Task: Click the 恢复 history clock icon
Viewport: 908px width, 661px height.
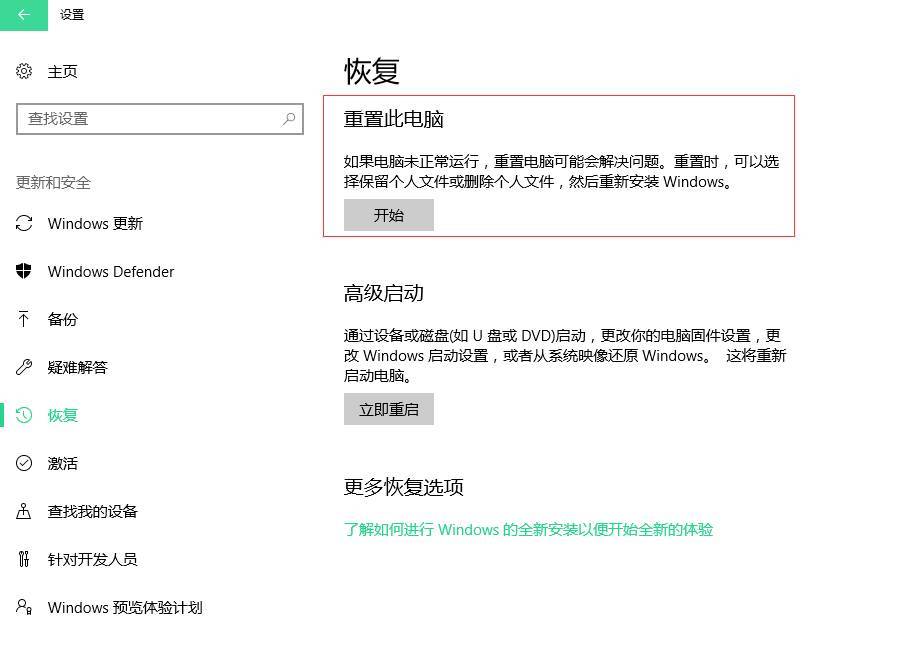Action: point(24,415)
